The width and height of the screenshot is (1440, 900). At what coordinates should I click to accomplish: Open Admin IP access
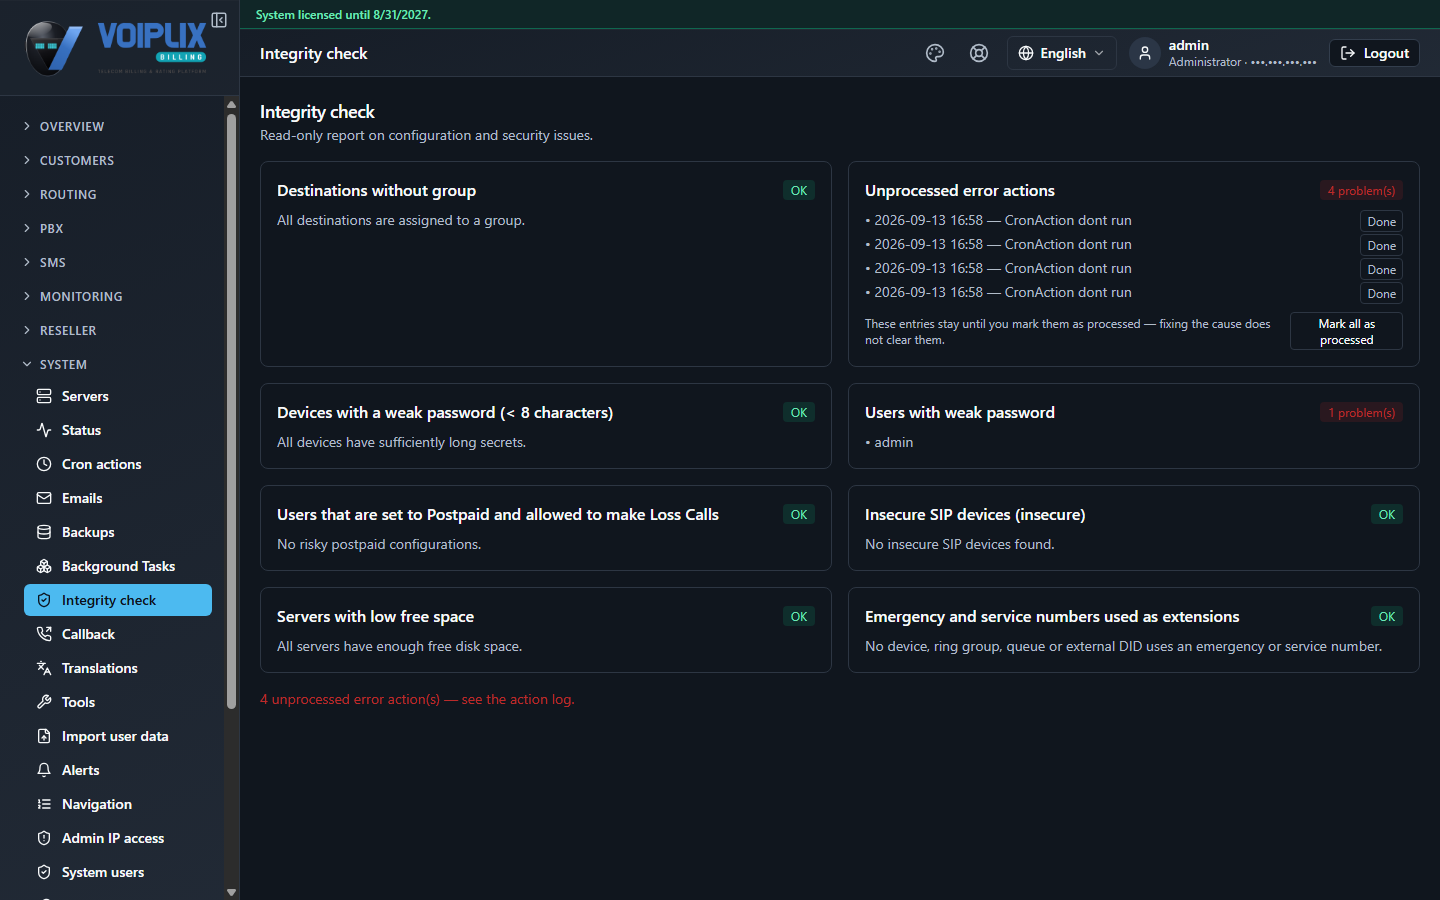pyautogui.click(x=118, y=838)
